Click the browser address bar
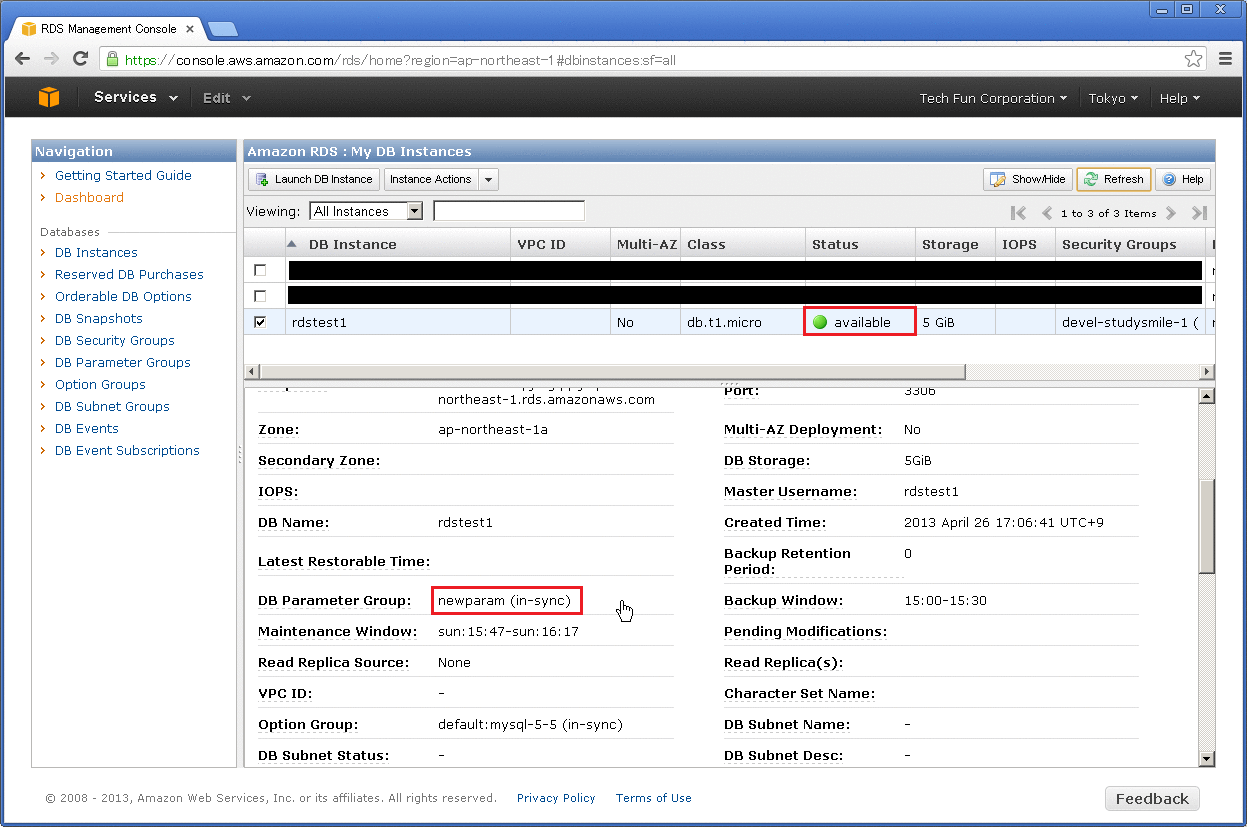 click(650, 60)
